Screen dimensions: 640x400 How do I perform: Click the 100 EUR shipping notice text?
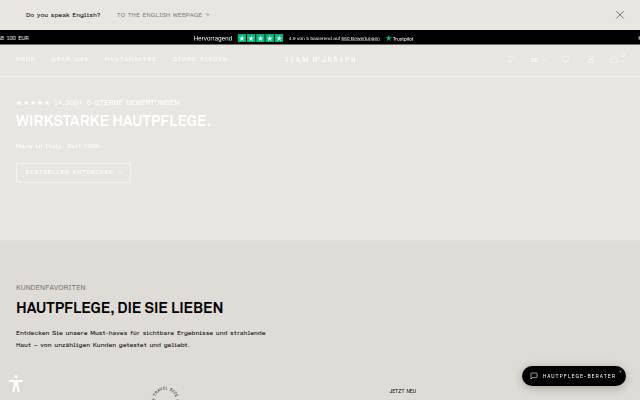pyautogui.click(x=15, y=38)
